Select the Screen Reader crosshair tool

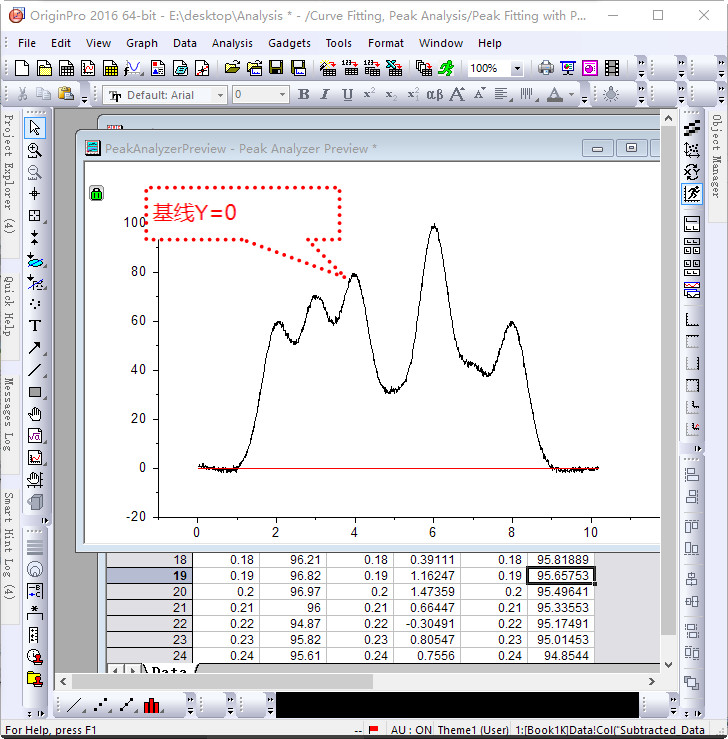[x=34, y=194]
